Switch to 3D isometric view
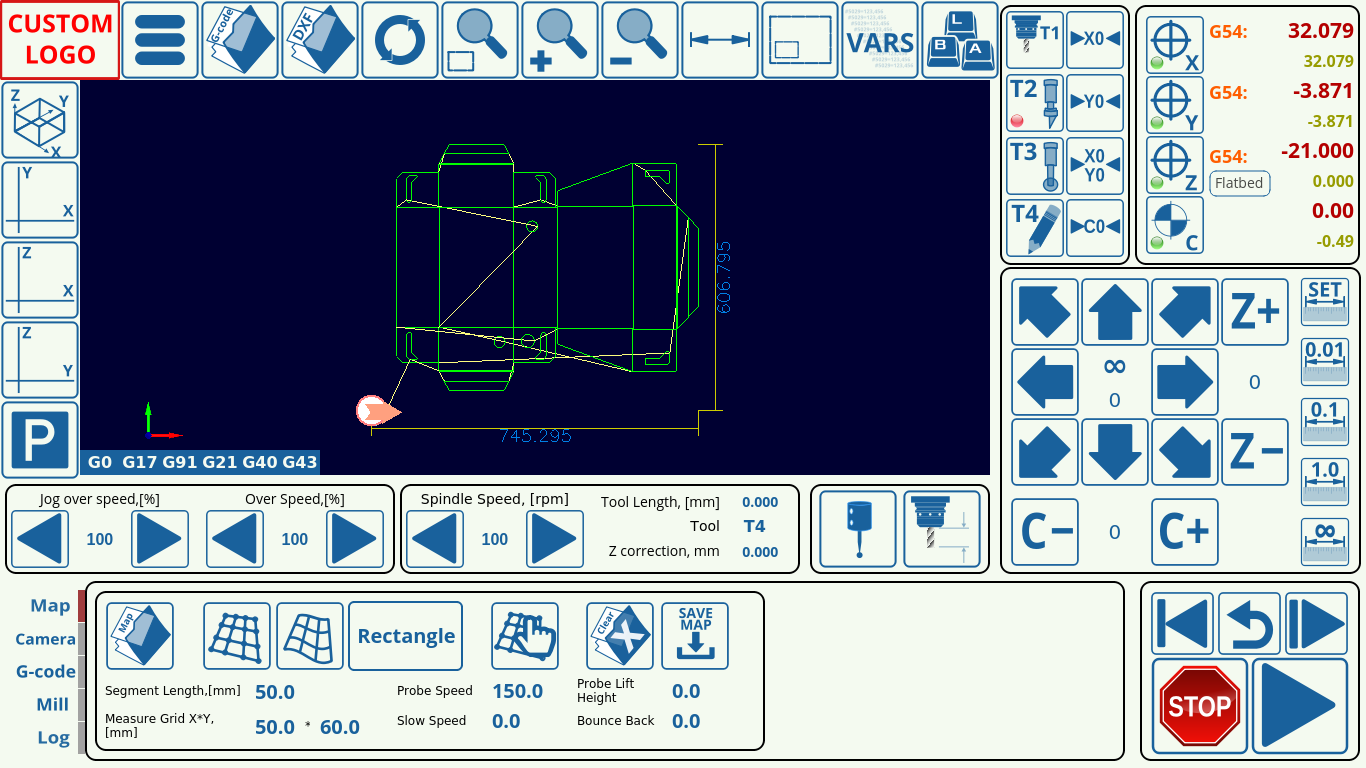 click(x=40, y=121)
